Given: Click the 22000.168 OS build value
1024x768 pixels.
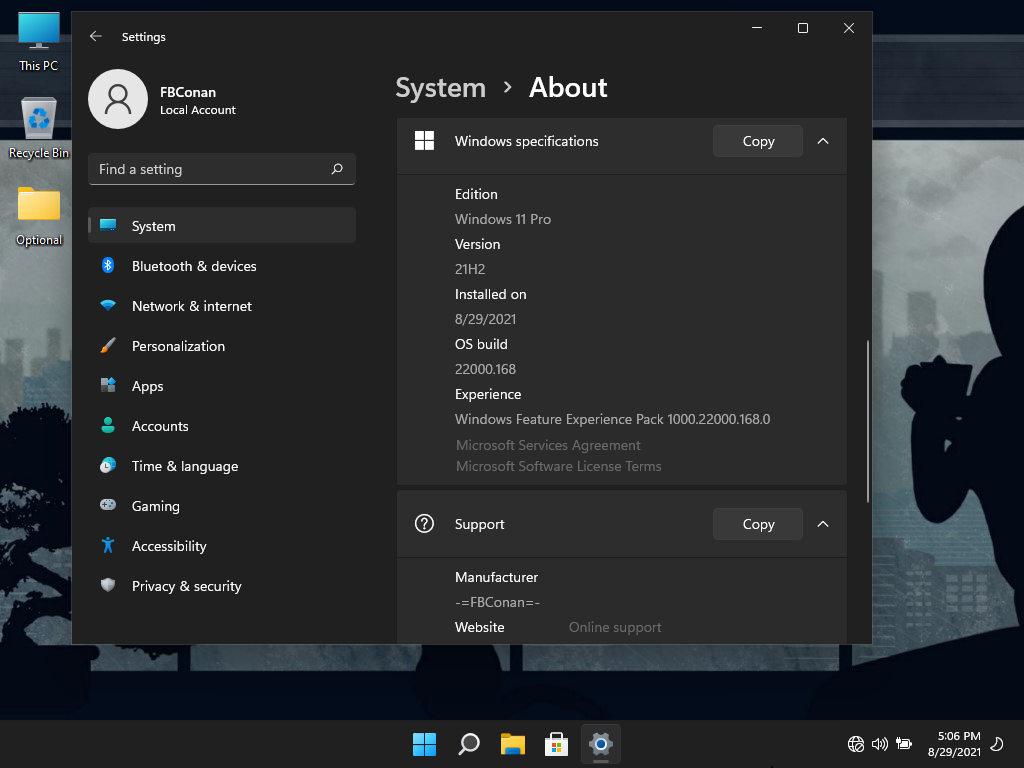Looking at the screenshot, I should (485, 369).
